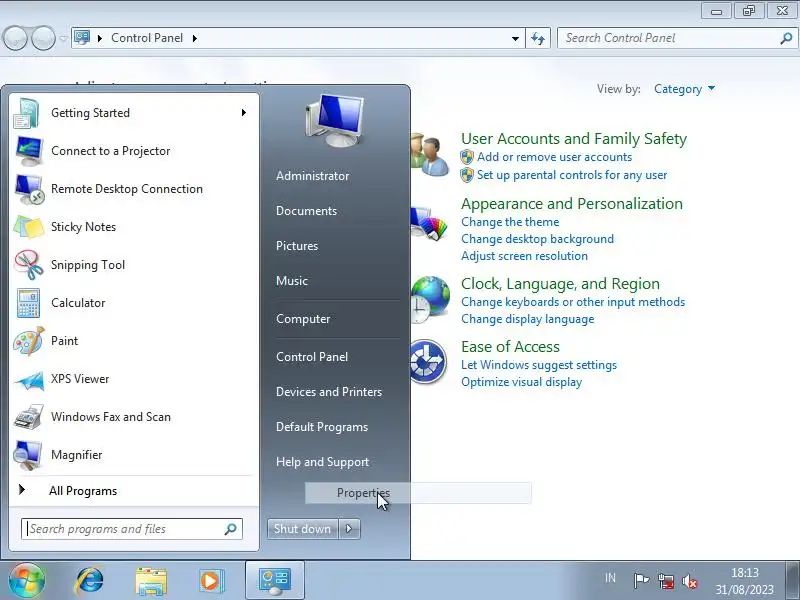The height and width of the screenshot is (600, 800).
Task: Open Music from Start menu
Action: coord(292,281)
